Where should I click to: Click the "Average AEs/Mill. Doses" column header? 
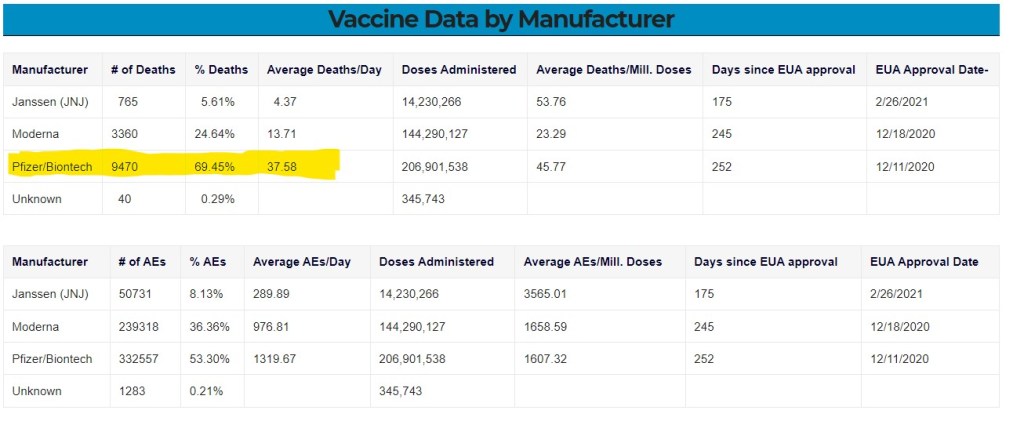click(x=592, y=262)
